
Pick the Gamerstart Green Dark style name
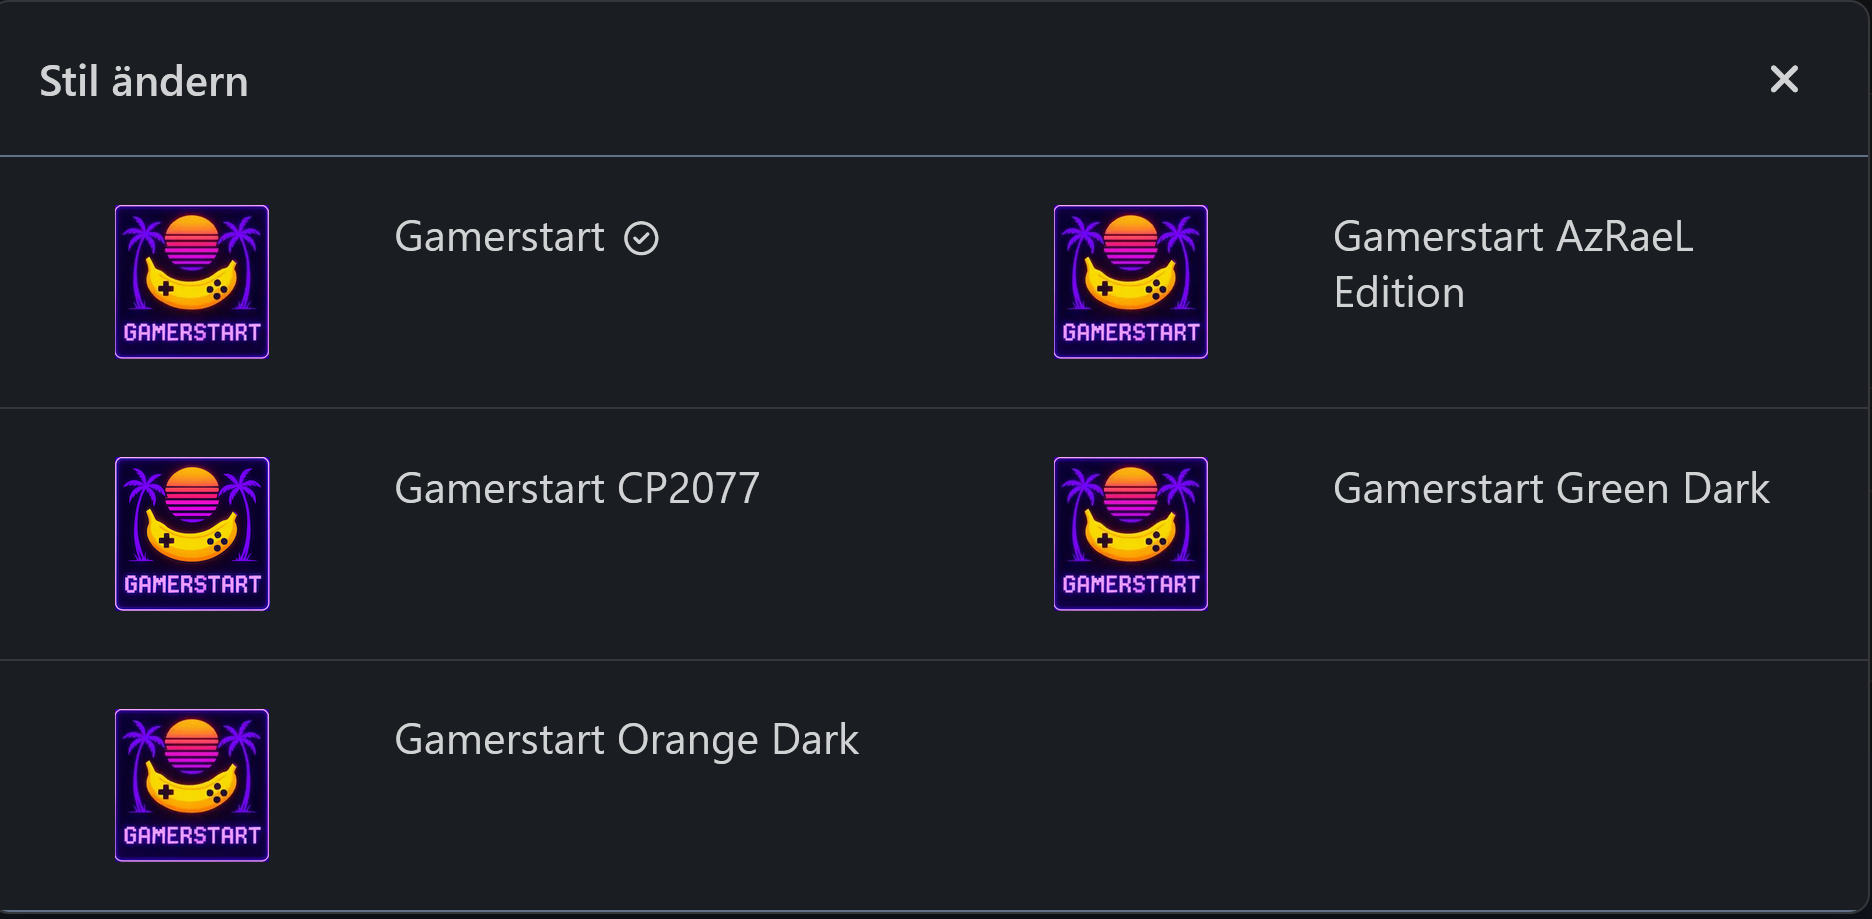click(x=1551, y=489)
